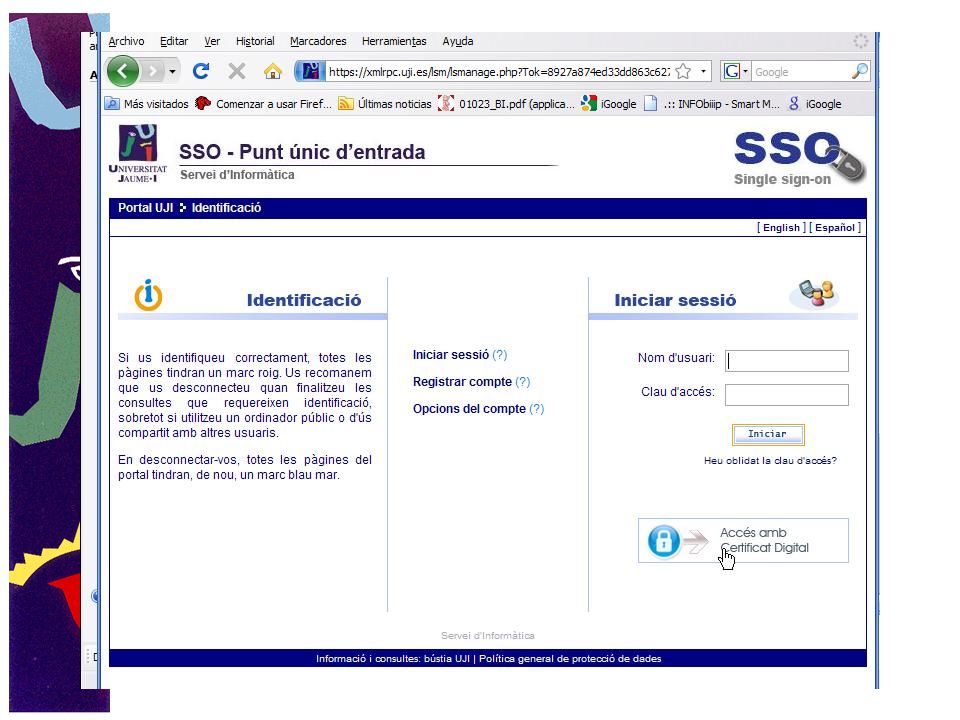
Task: Switch language to Español
Action: 834,227
